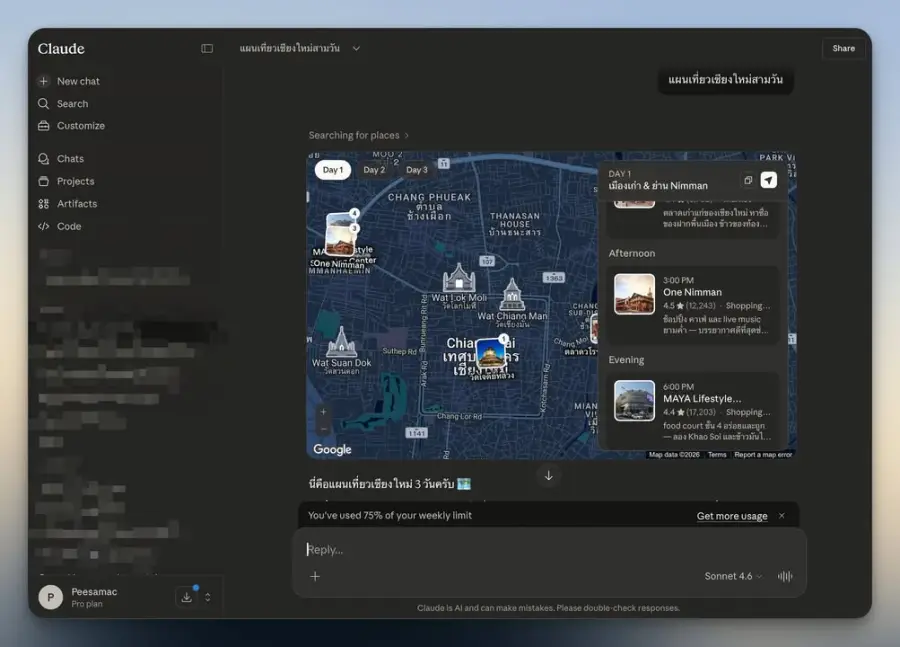The width and height of the screenshot is (900, 647).
Task: Click map pin number 1 in old city
Action: 491,352
